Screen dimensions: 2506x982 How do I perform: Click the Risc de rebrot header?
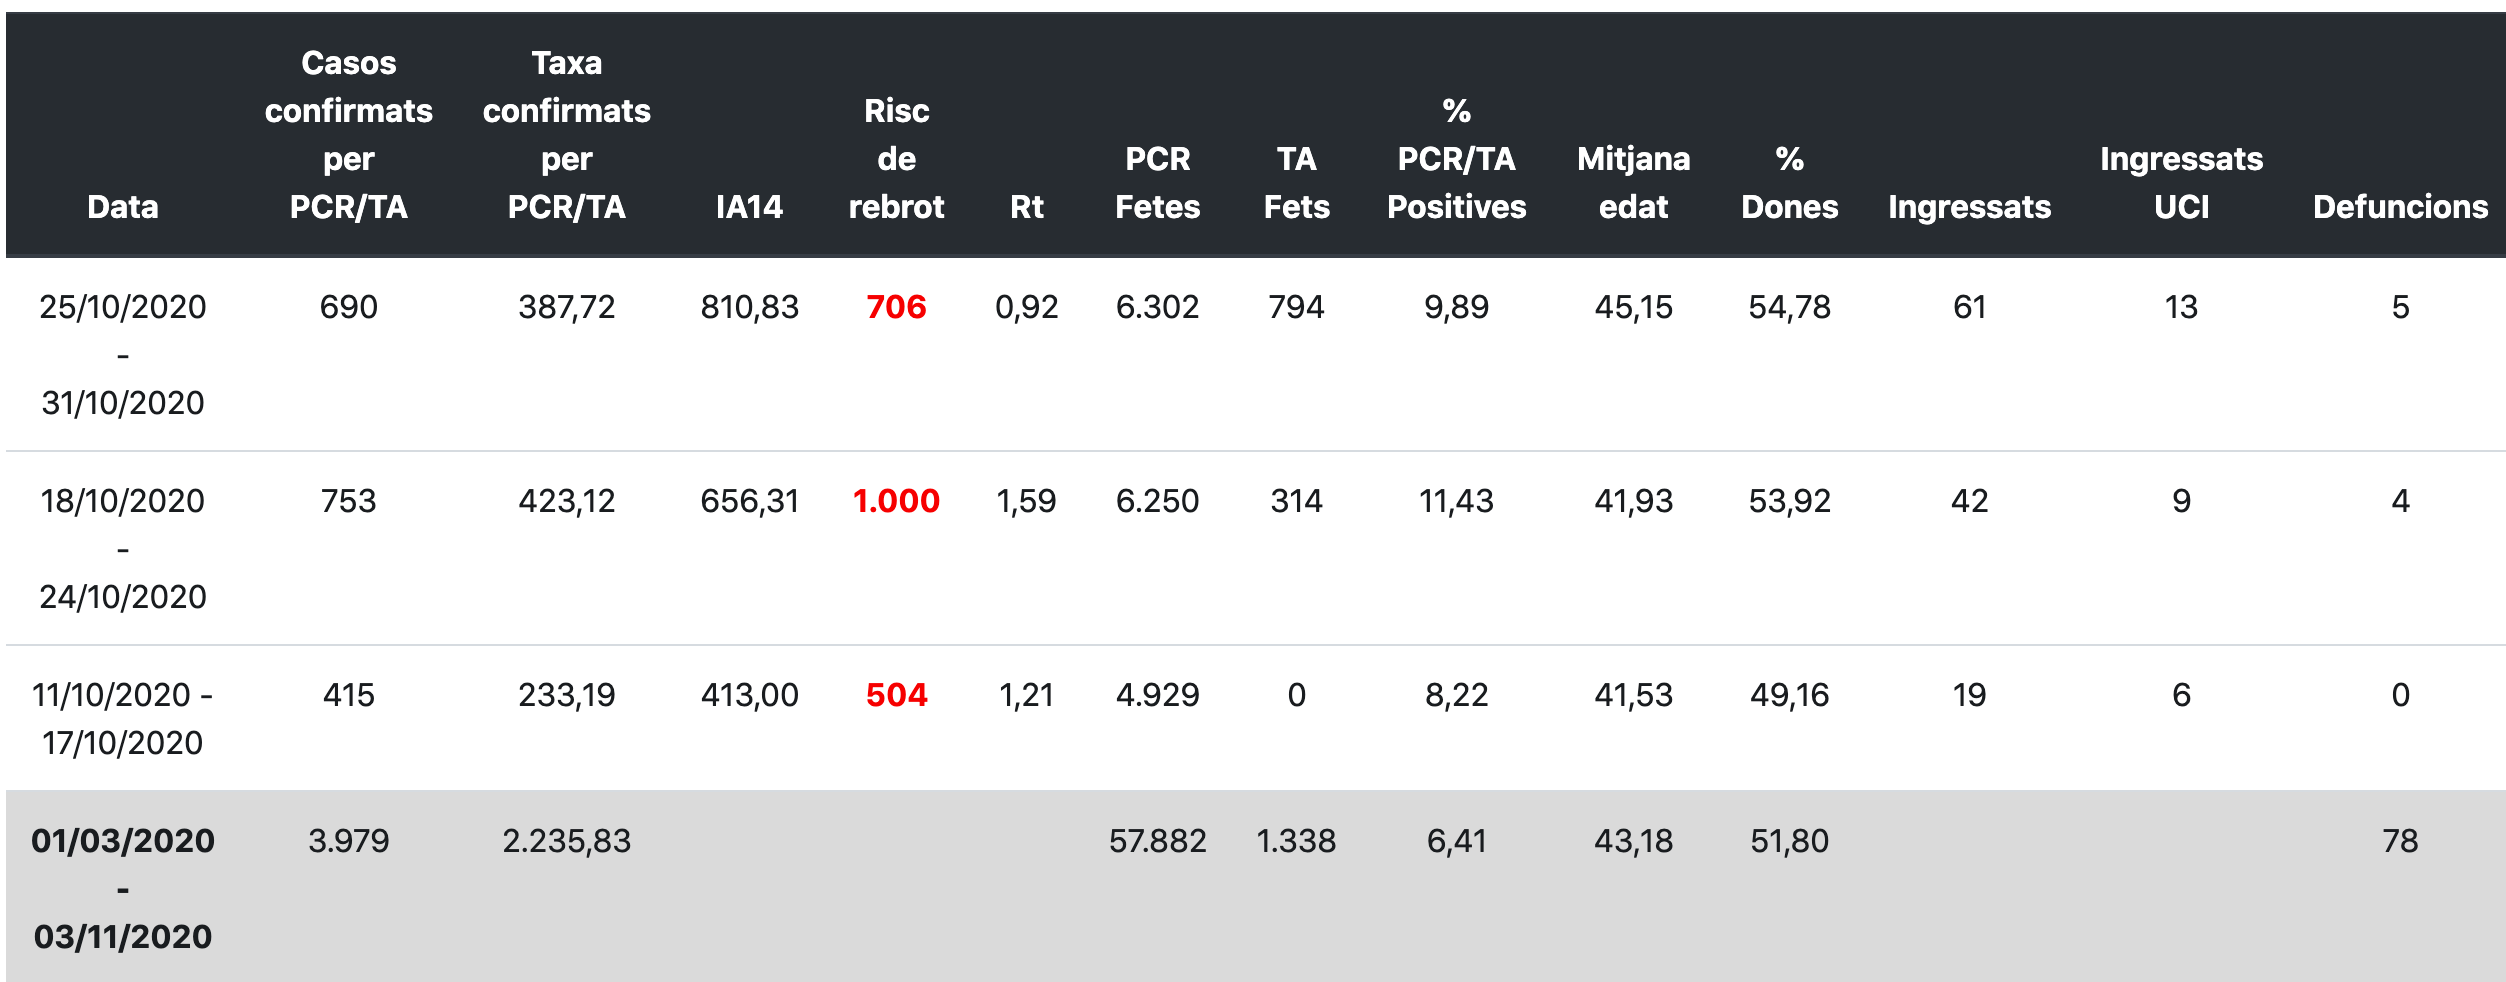pyautogui.click(x=896, y=159)
